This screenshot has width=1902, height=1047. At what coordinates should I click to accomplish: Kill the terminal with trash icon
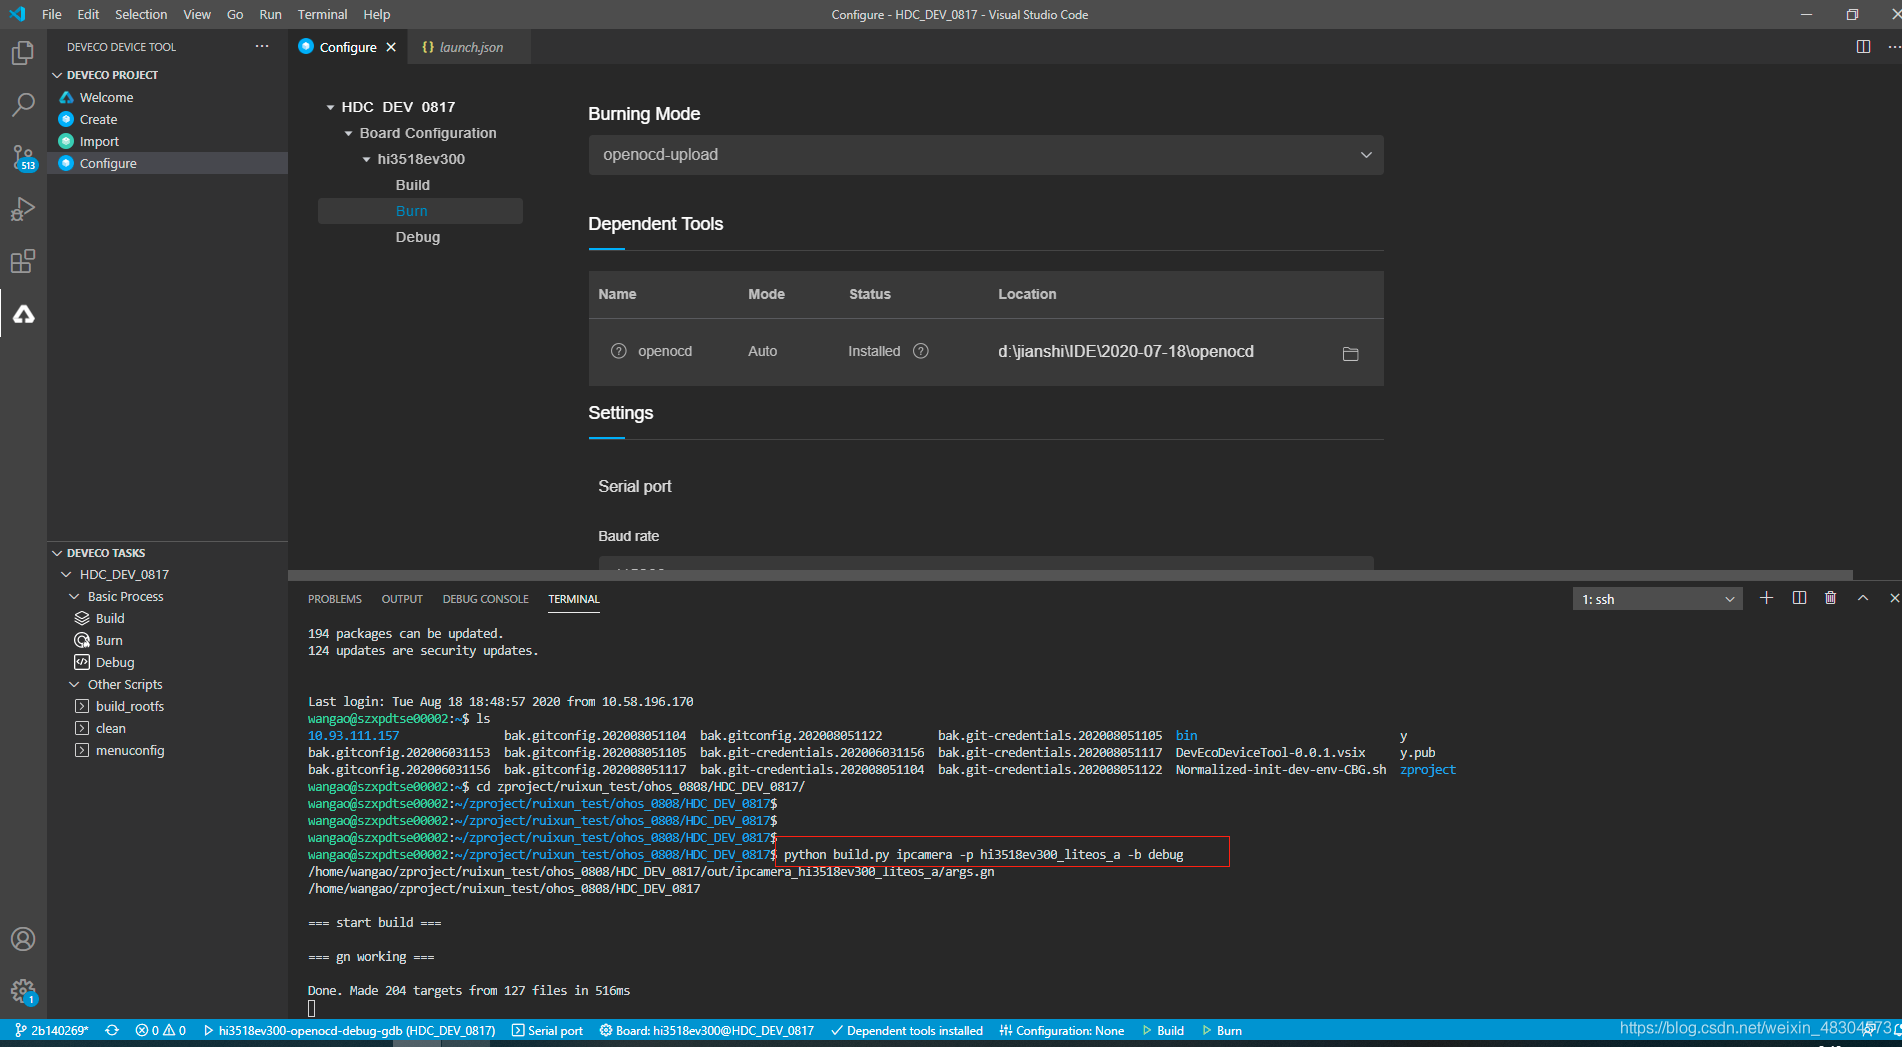coord(1831,598)
